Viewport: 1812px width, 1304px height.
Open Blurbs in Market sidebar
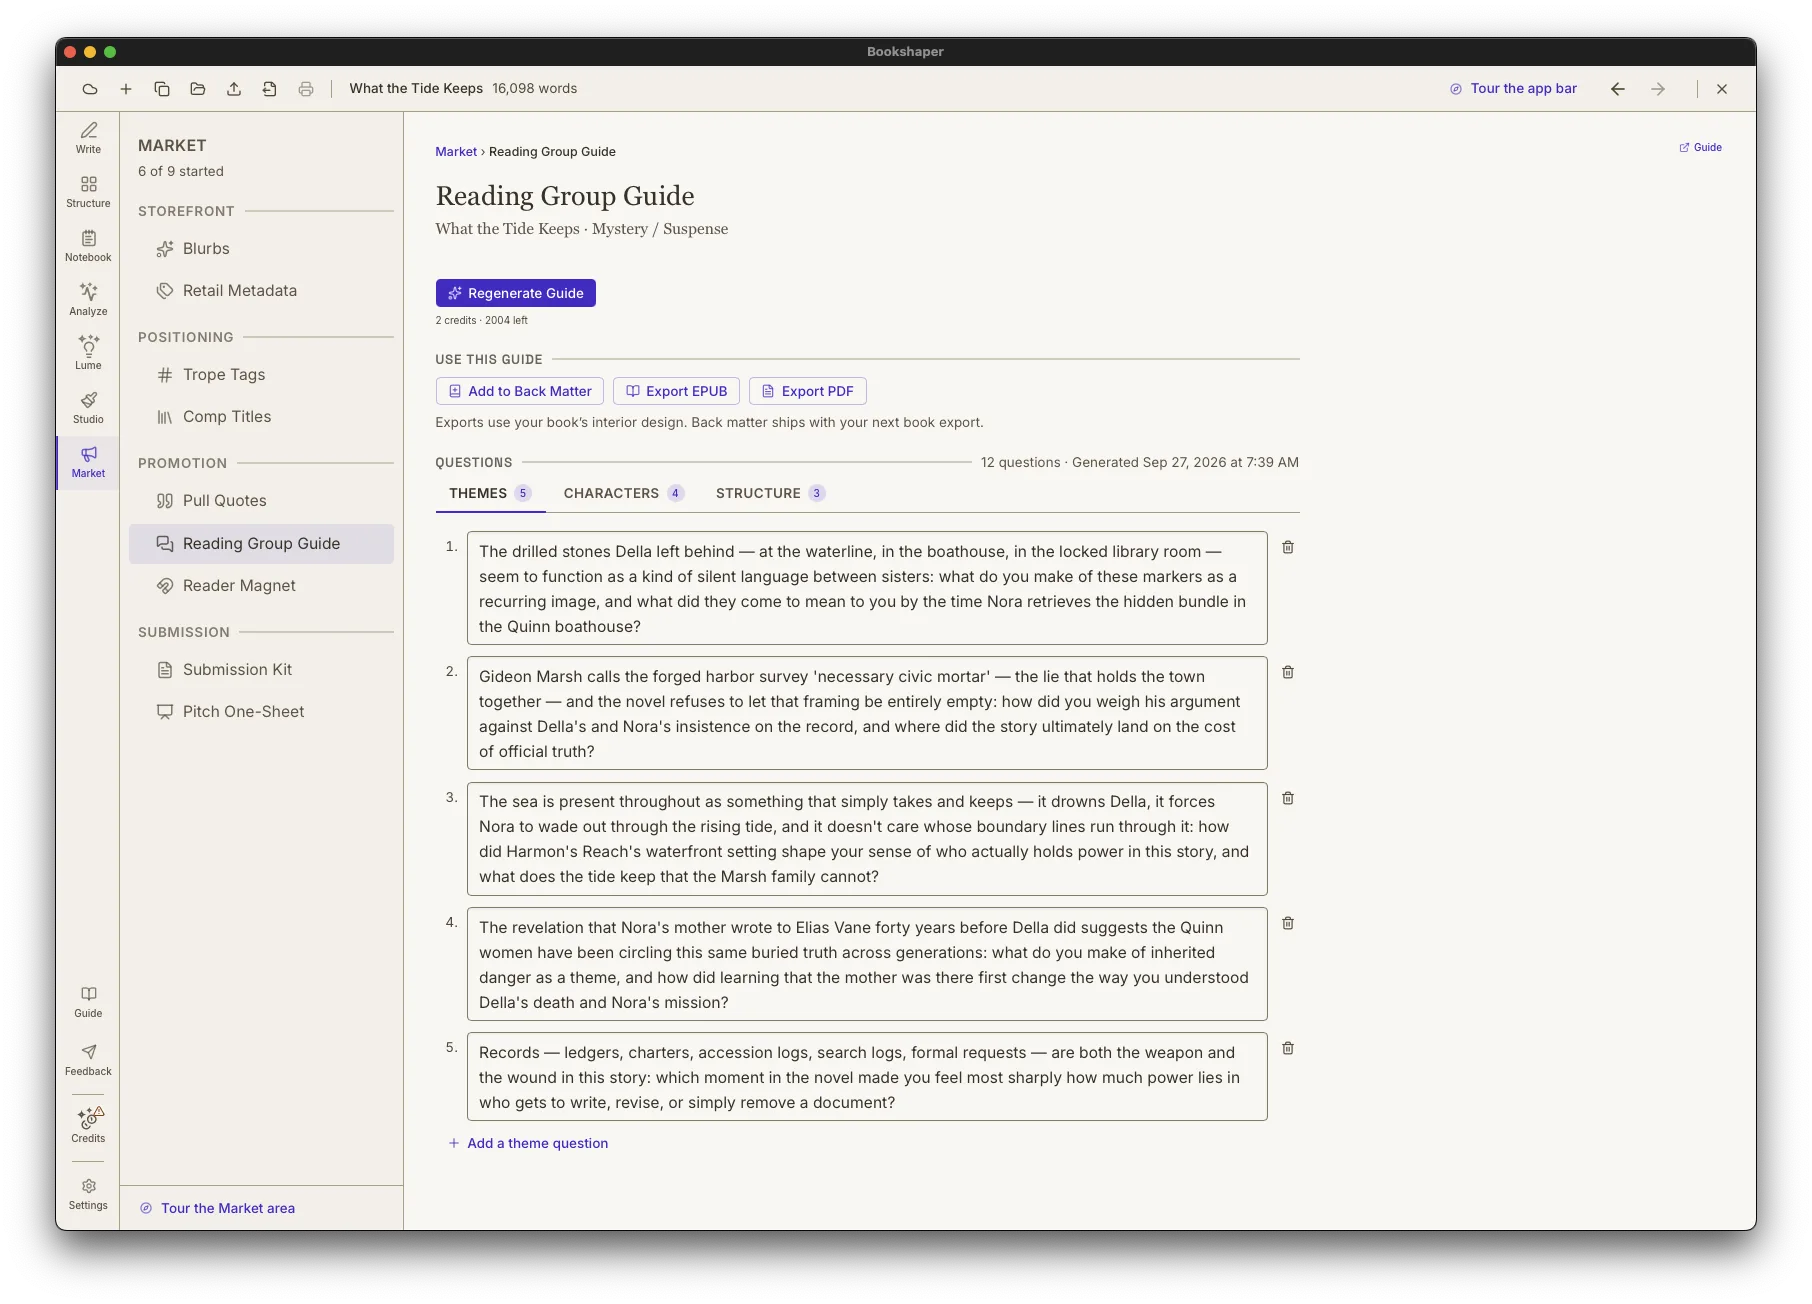point(261,249)
